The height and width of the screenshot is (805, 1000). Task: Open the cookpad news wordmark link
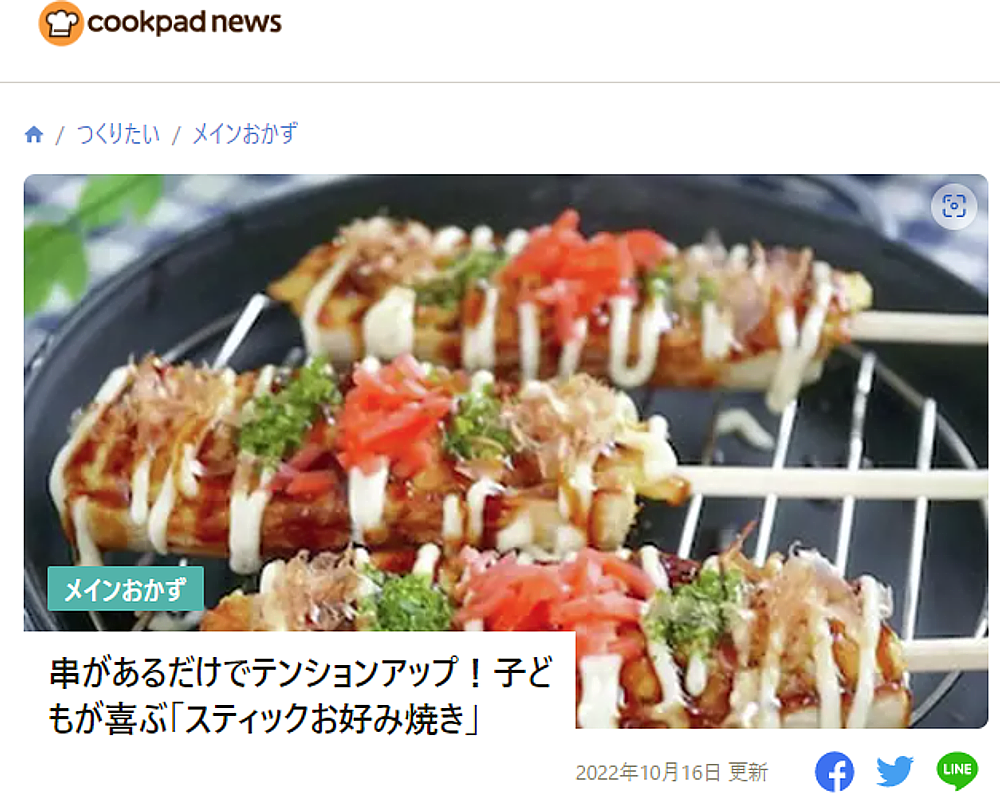pos(184,22)
